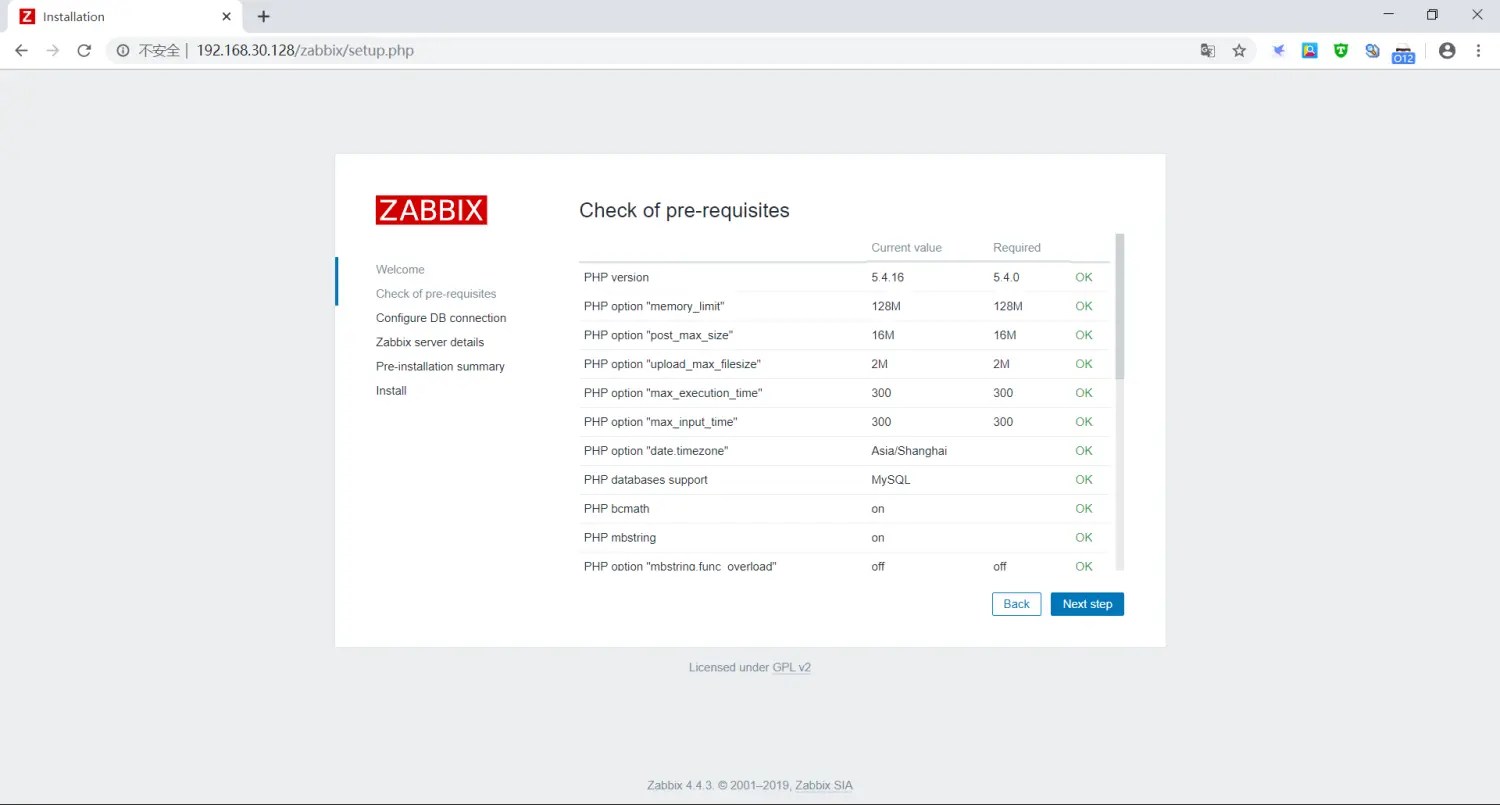This screenshot has height=805, width=1500.
Task: Click the not-secure site info icon
Action: coord(123,50)
